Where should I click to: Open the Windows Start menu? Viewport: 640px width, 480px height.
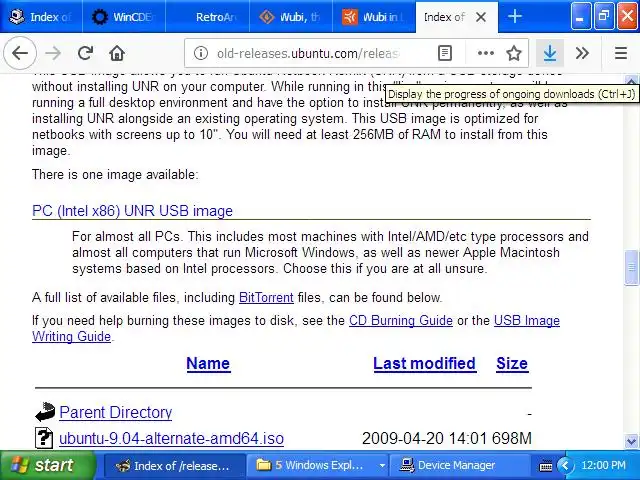point(47,465)
